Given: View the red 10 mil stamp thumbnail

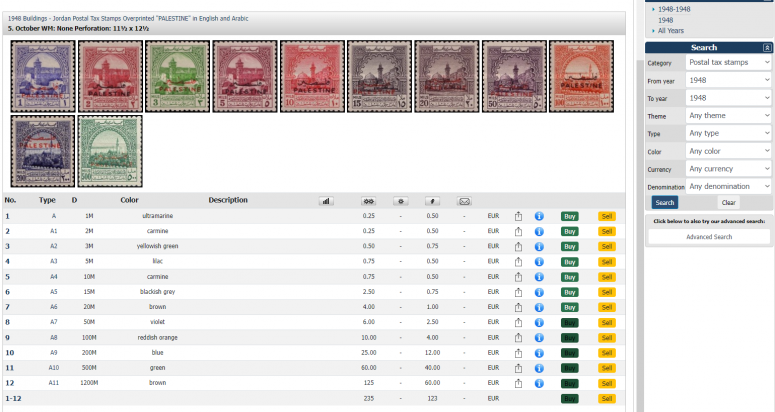Looking at the screenshot, I should pos(312,76).
